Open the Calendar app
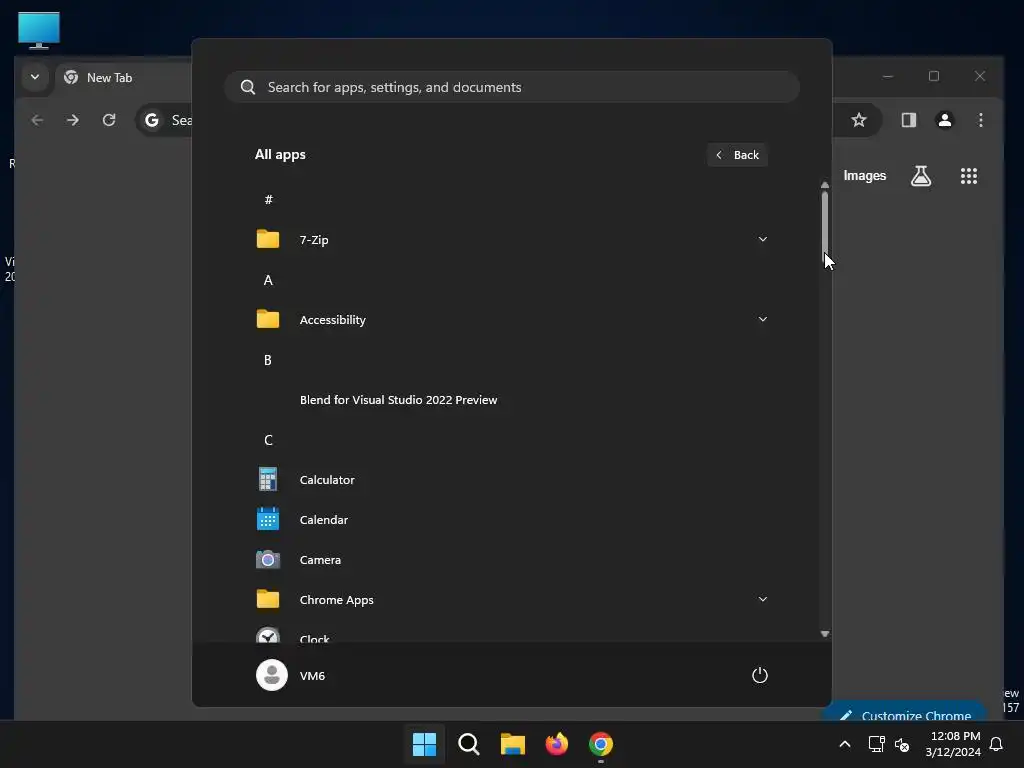1024x768 pixels. [511, 520]
